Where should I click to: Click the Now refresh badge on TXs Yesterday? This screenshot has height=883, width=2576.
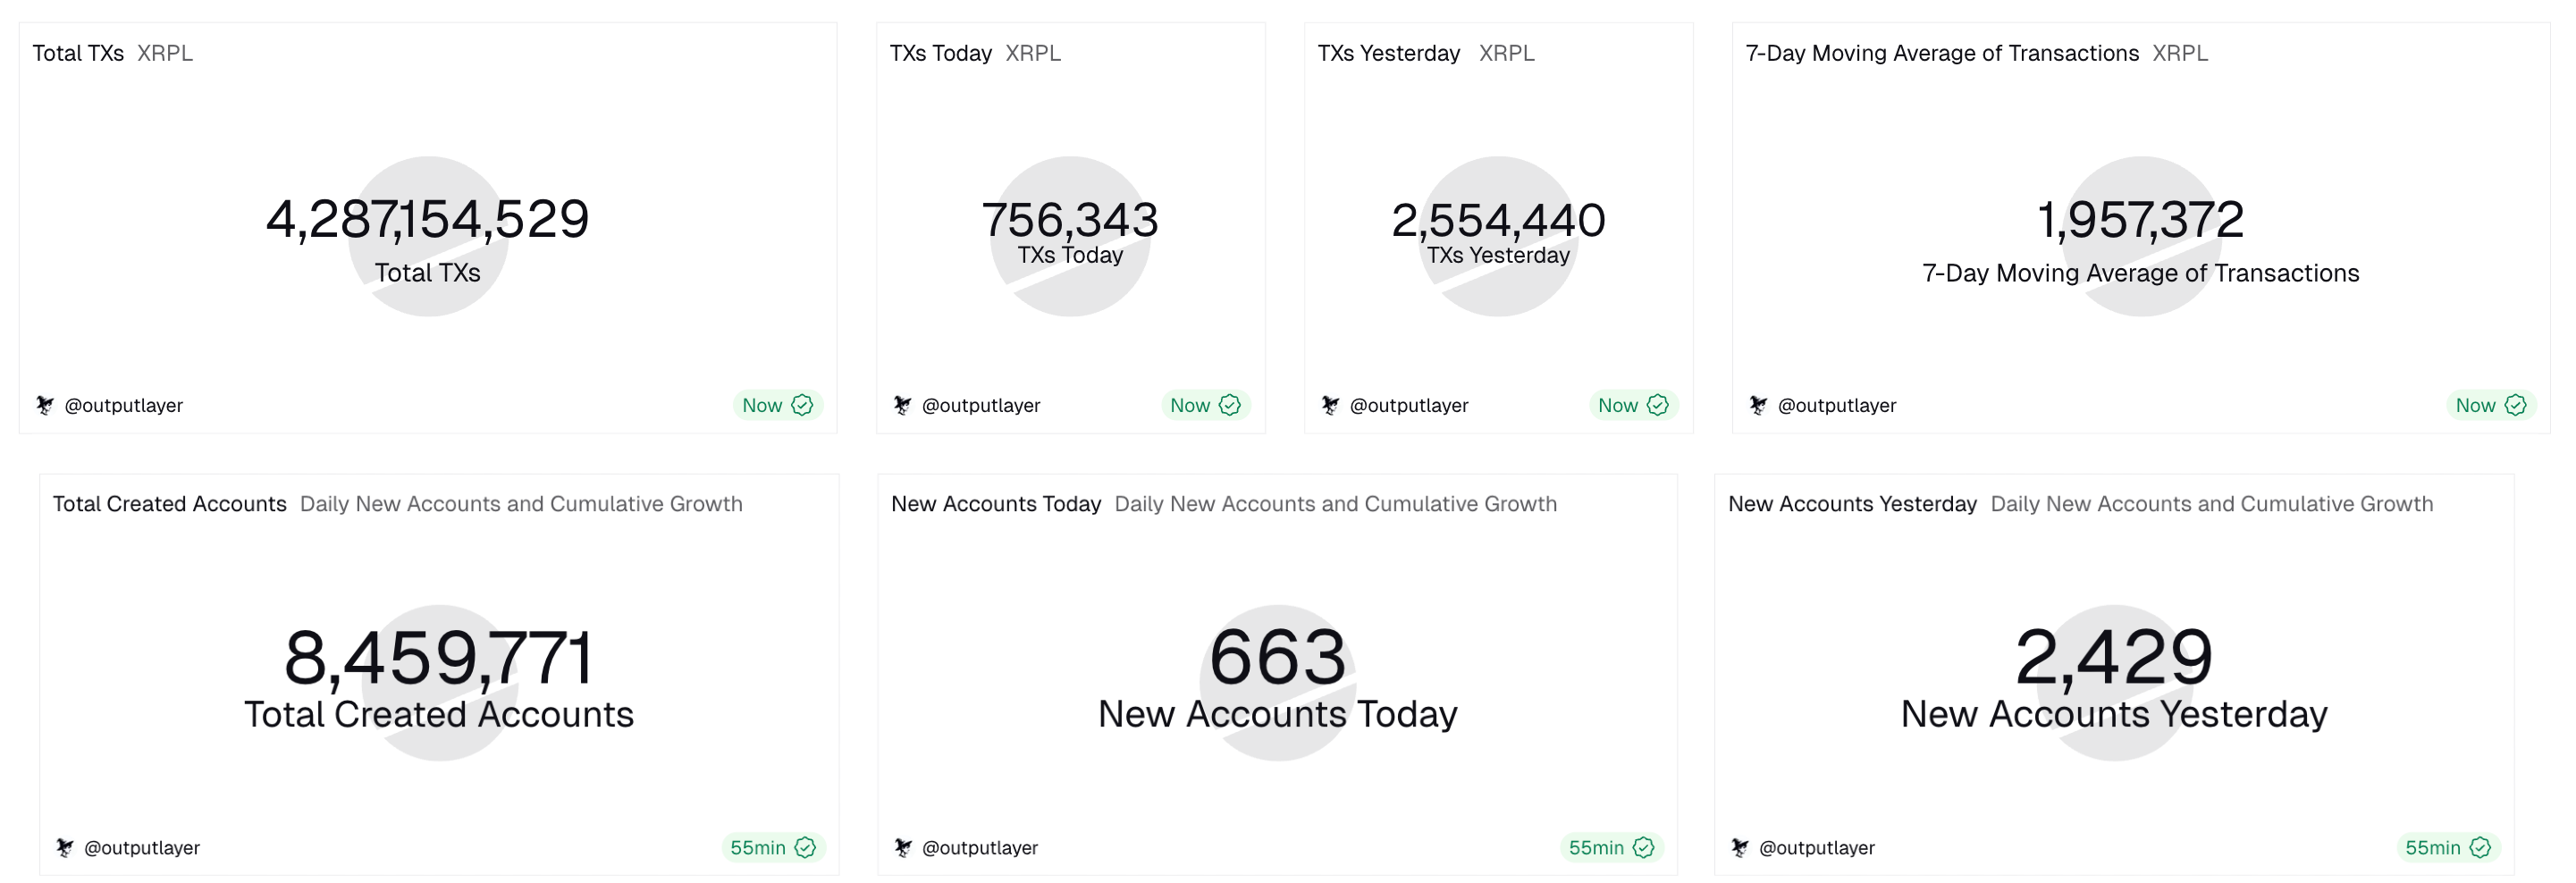tap(1617, 405)
